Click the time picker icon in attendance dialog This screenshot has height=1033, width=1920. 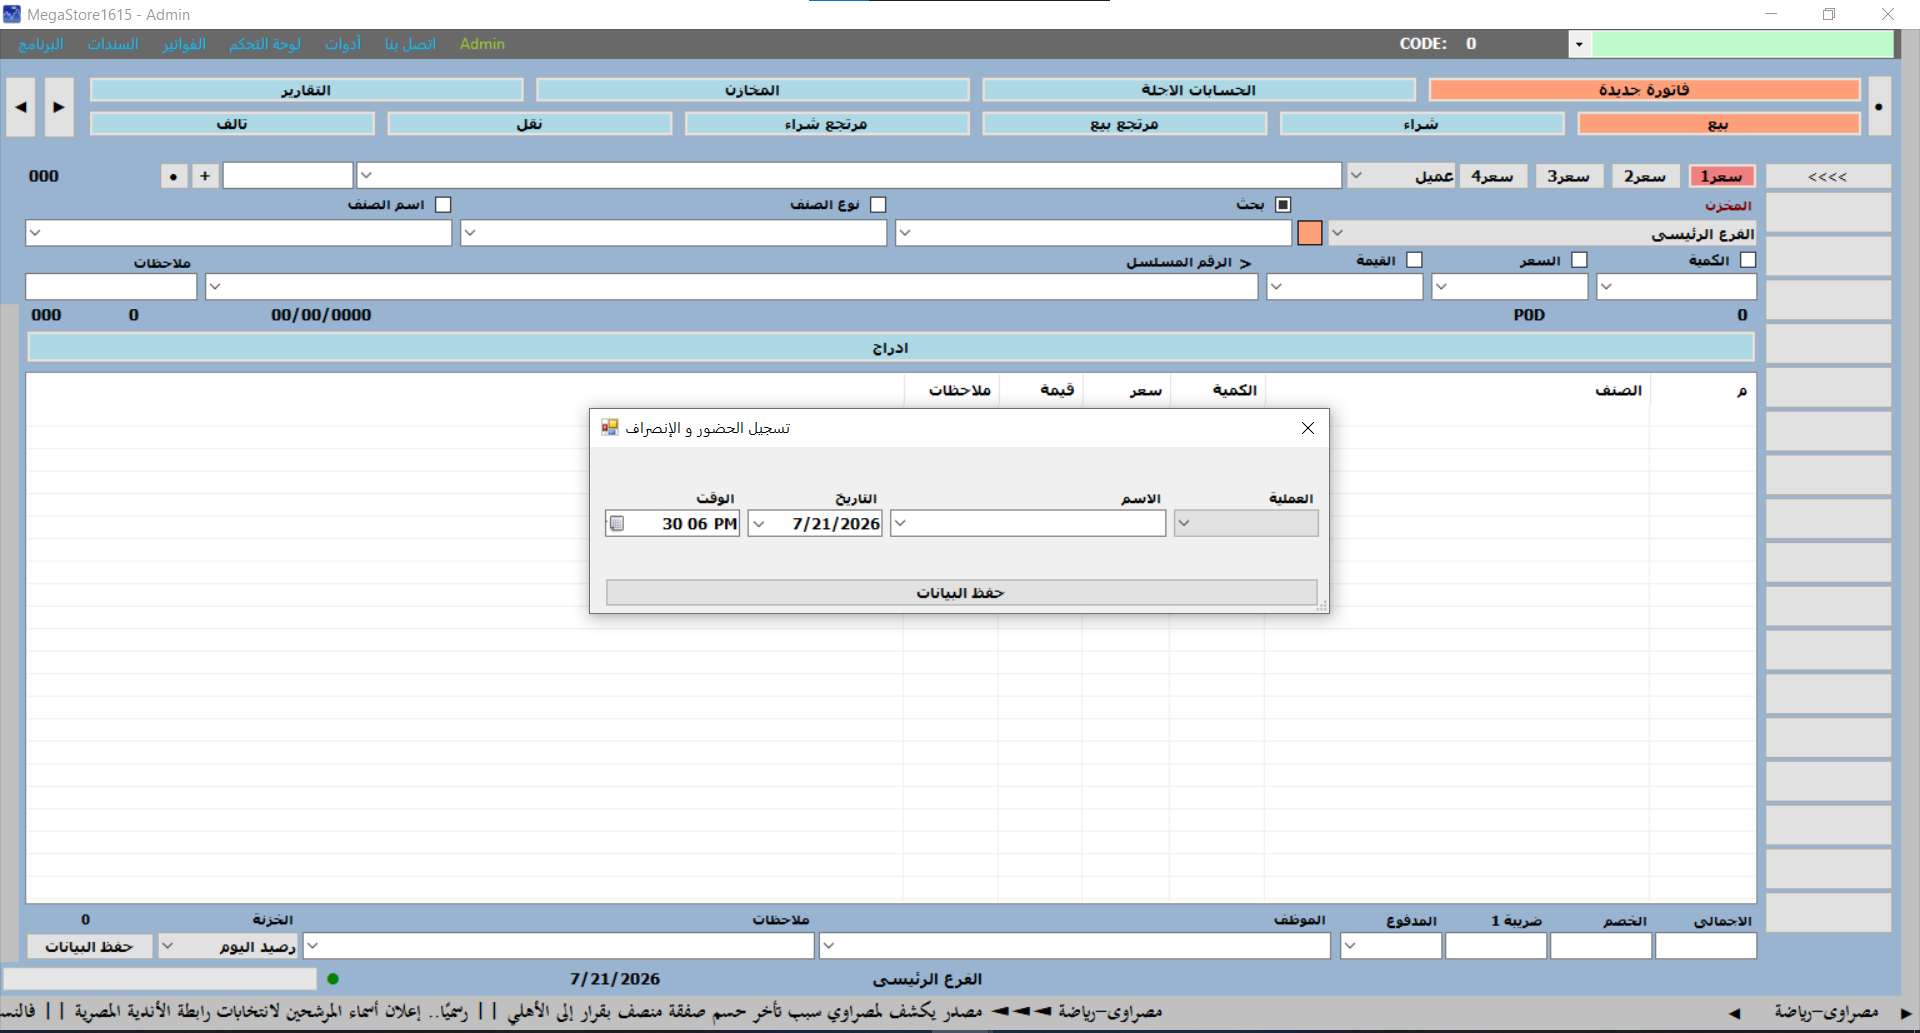point(617,523)
